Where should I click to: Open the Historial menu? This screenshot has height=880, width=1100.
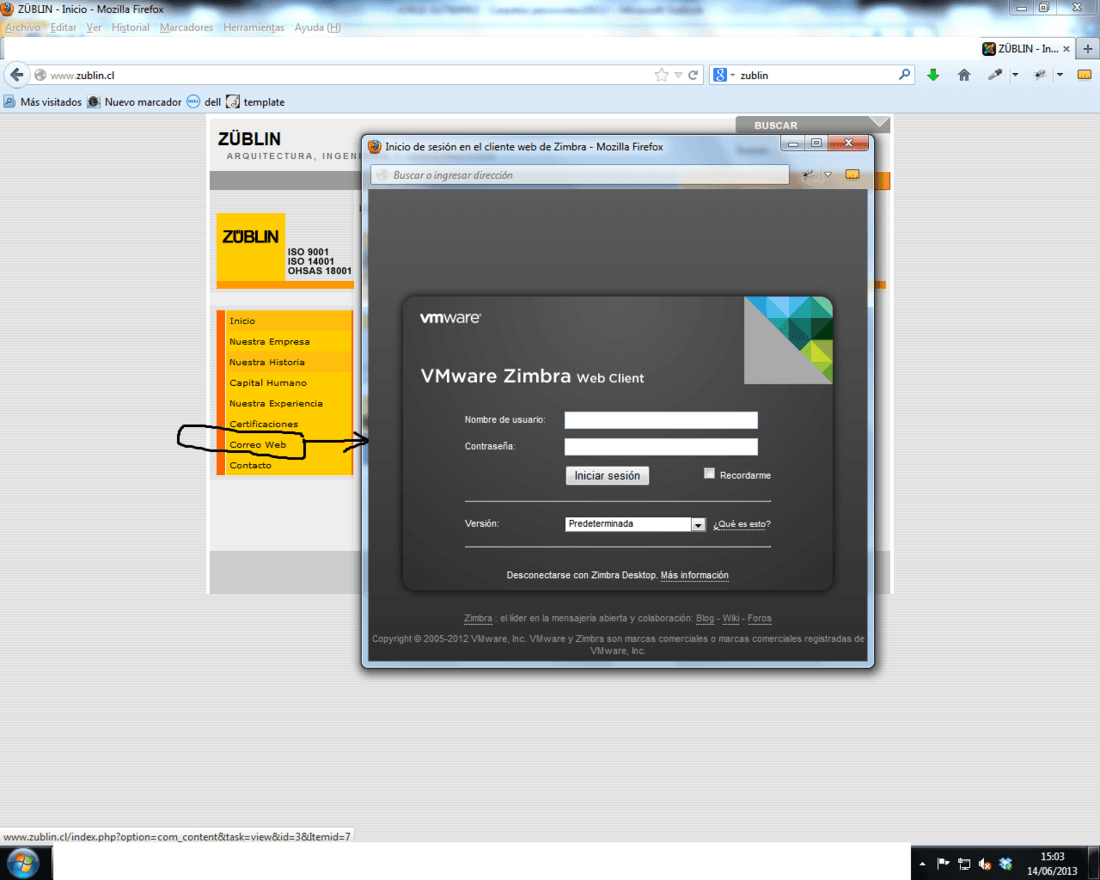(130, 27)
